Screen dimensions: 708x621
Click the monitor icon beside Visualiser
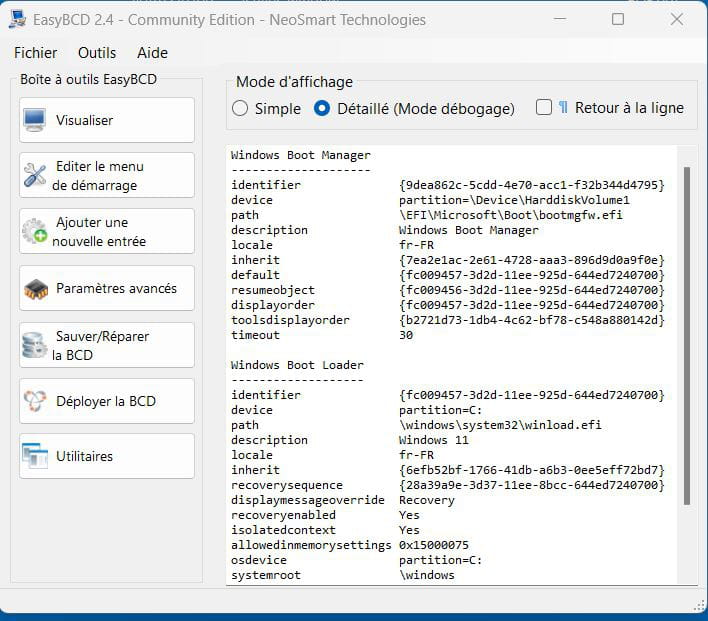34,120
